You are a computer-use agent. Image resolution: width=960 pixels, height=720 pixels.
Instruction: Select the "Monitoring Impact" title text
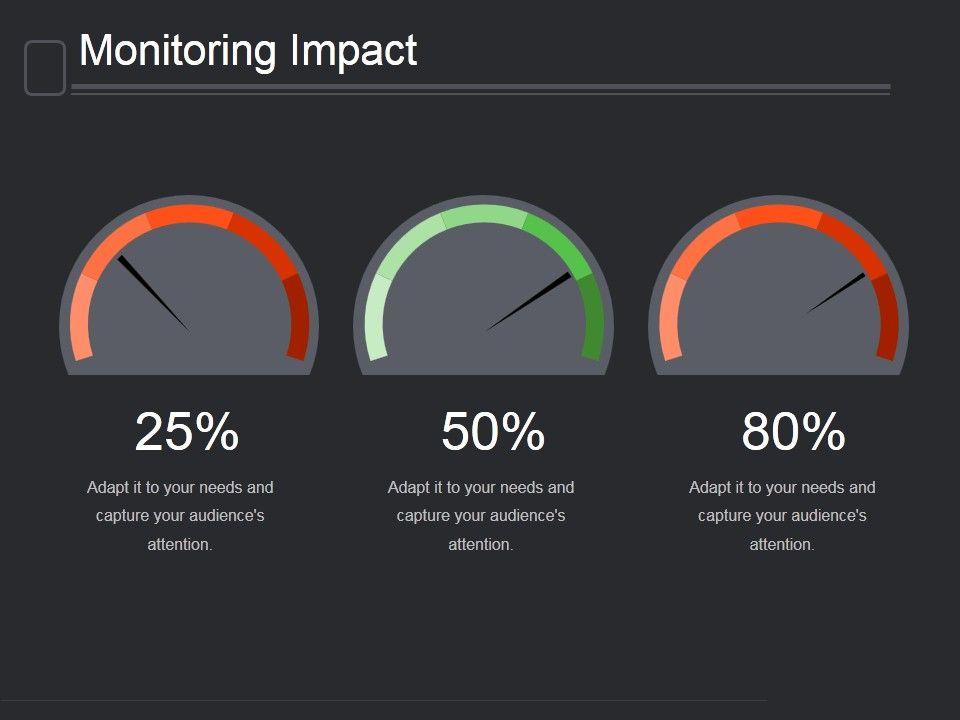tap(248, 50)
